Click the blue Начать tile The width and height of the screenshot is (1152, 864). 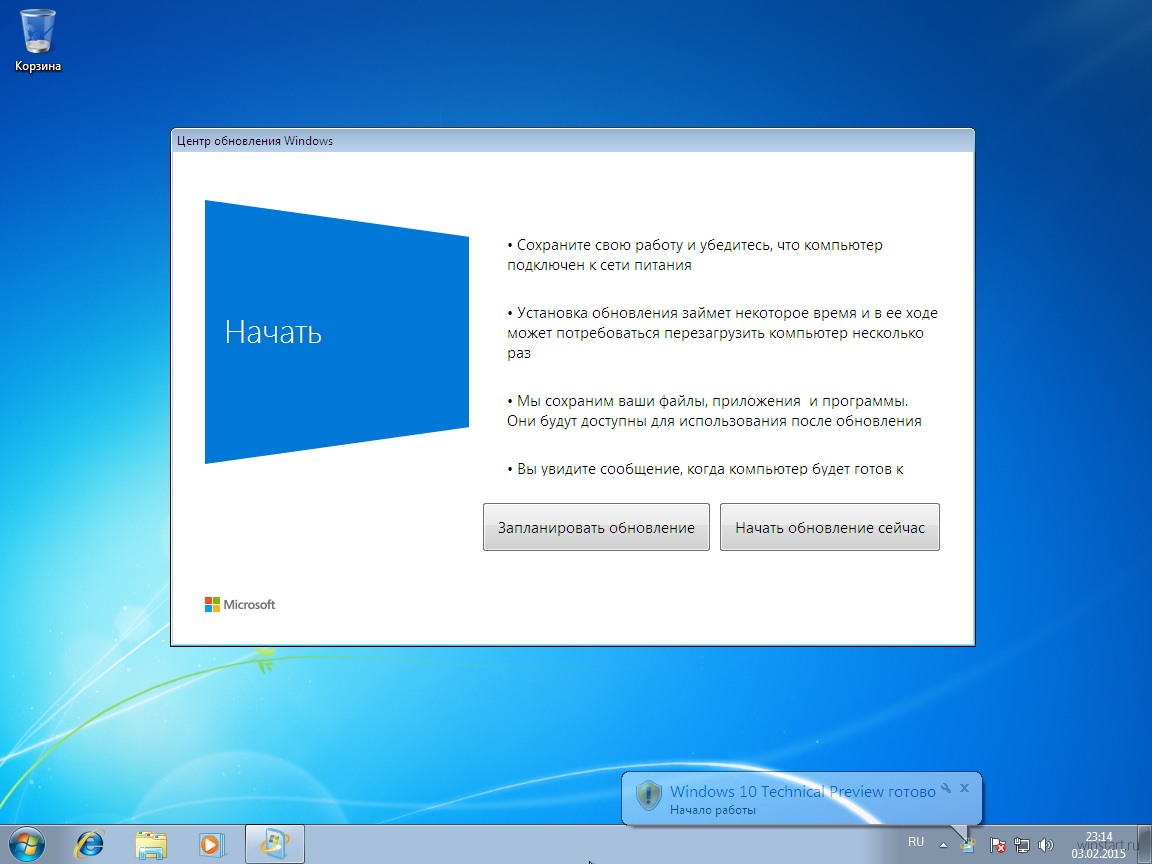tap(336, 332)
